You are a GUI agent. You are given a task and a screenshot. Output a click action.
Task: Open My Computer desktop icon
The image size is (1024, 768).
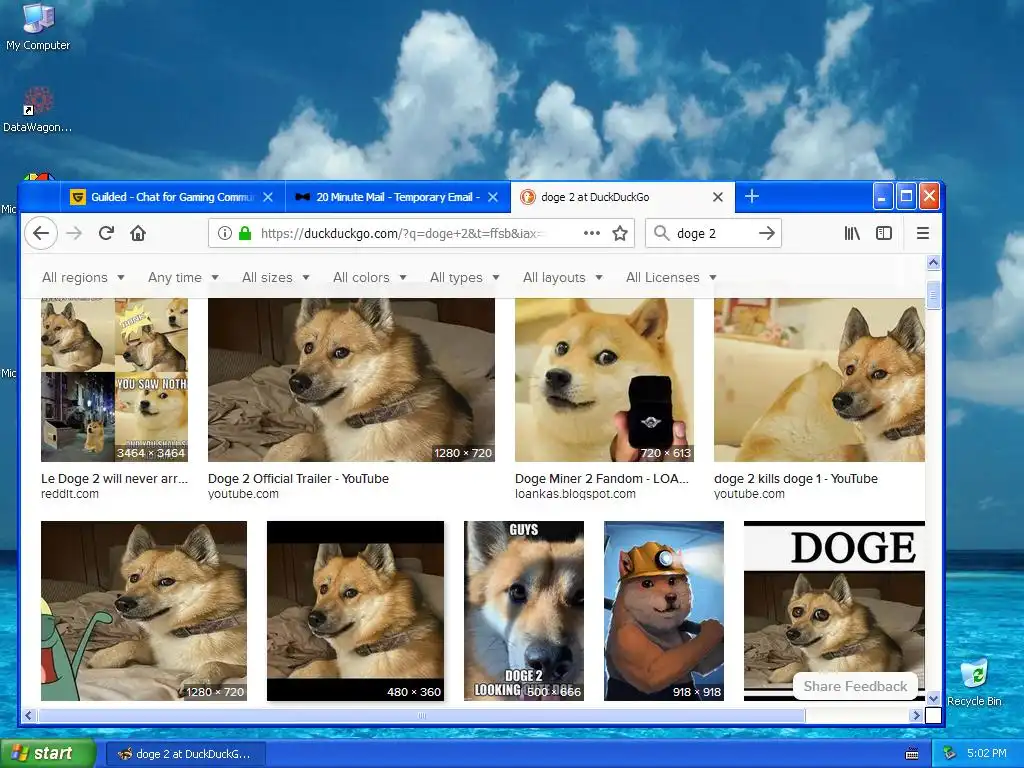[38, 27]
